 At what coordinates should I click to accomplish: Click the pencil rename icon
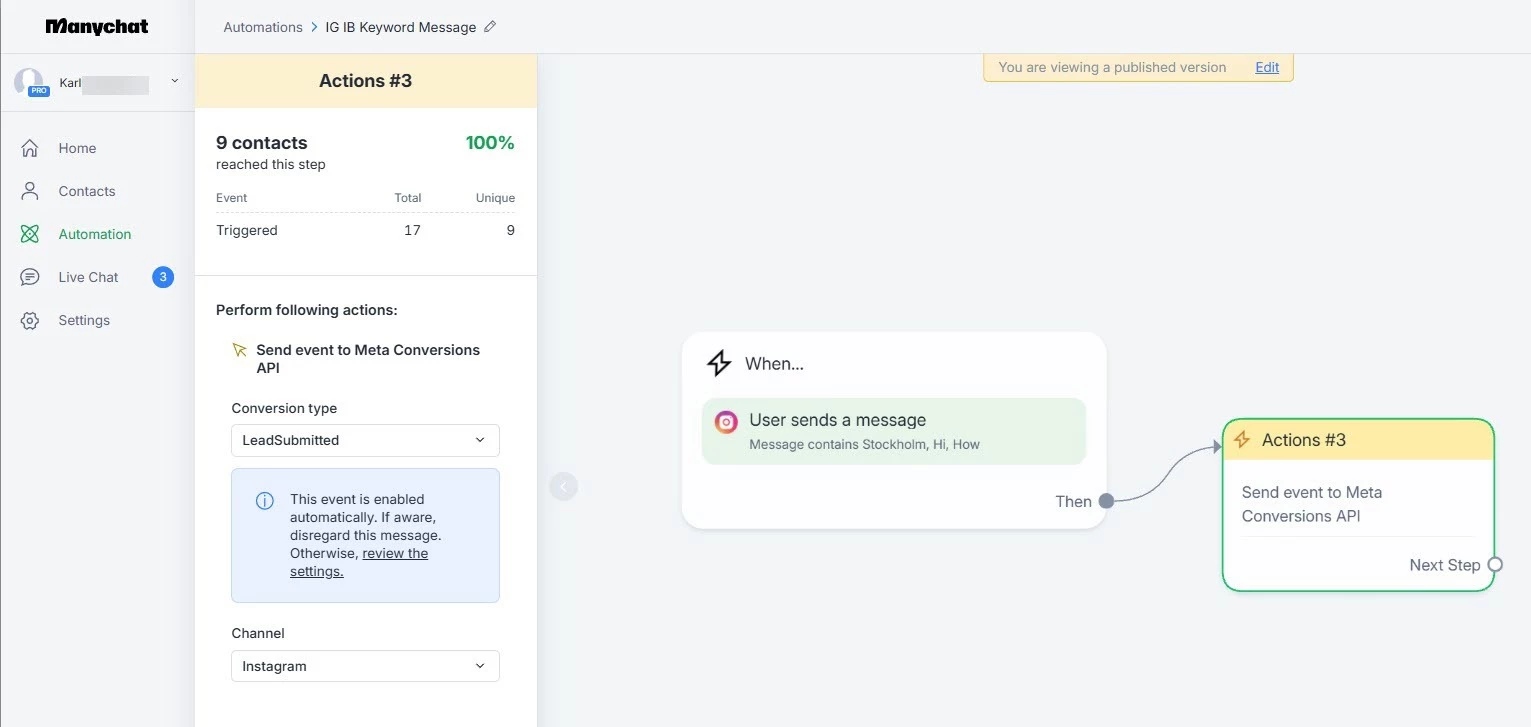coord(490,27)
